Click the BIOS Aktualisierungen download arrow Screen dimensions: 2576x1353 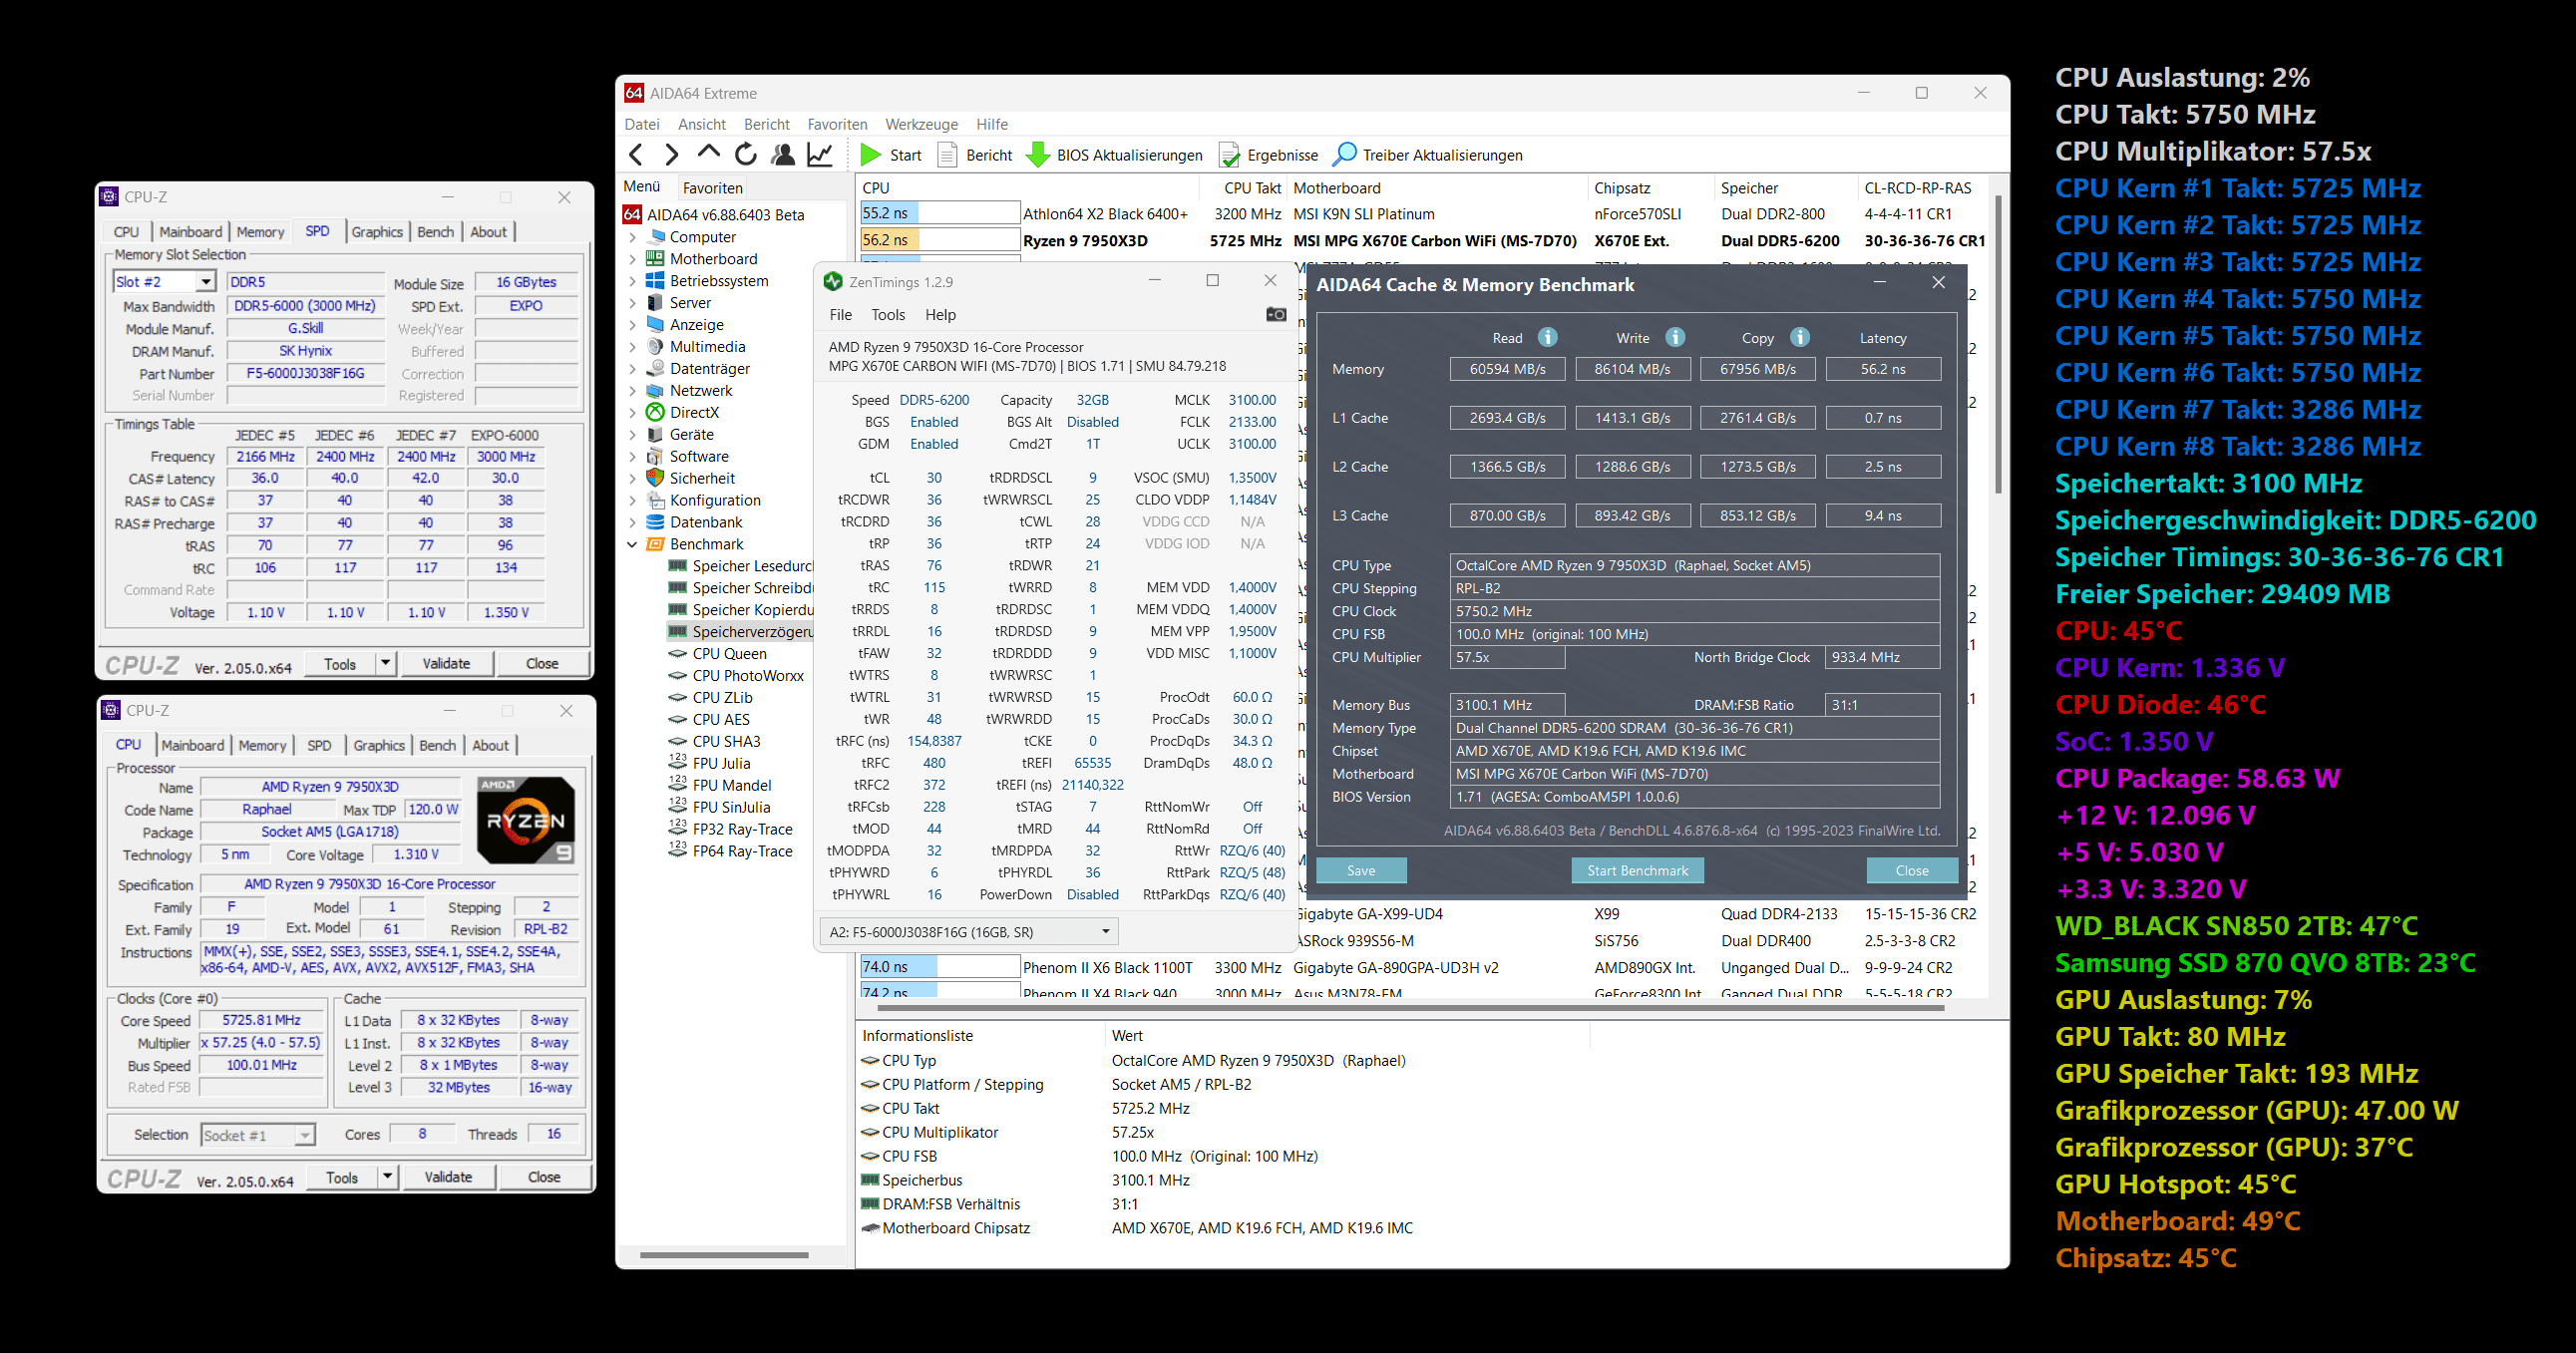tap(1038, 155)
